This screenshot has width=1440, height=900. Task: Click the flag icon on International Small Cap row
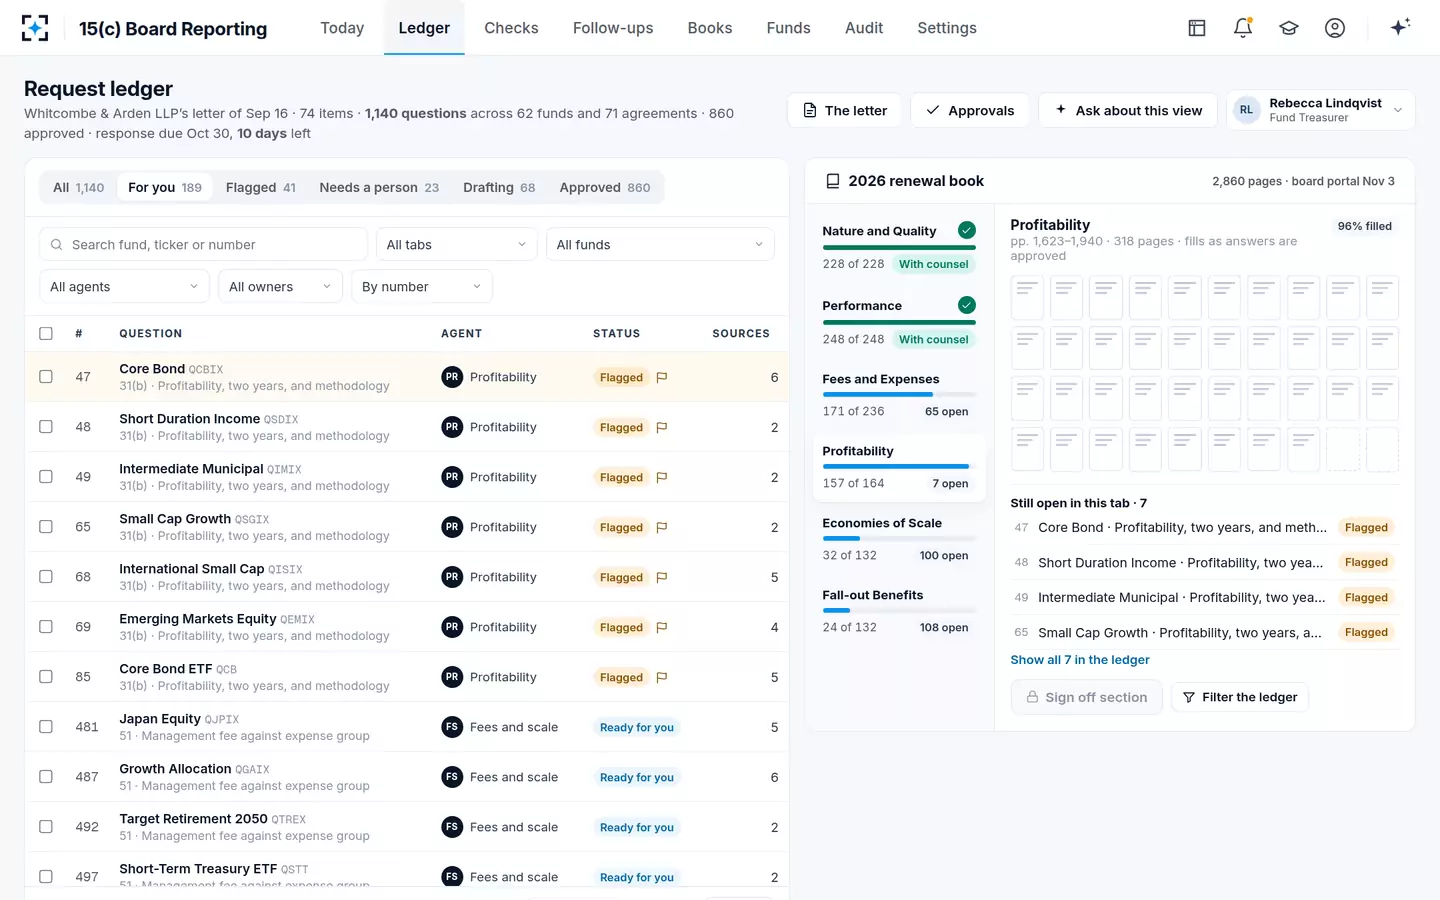(x=662, y=577)
